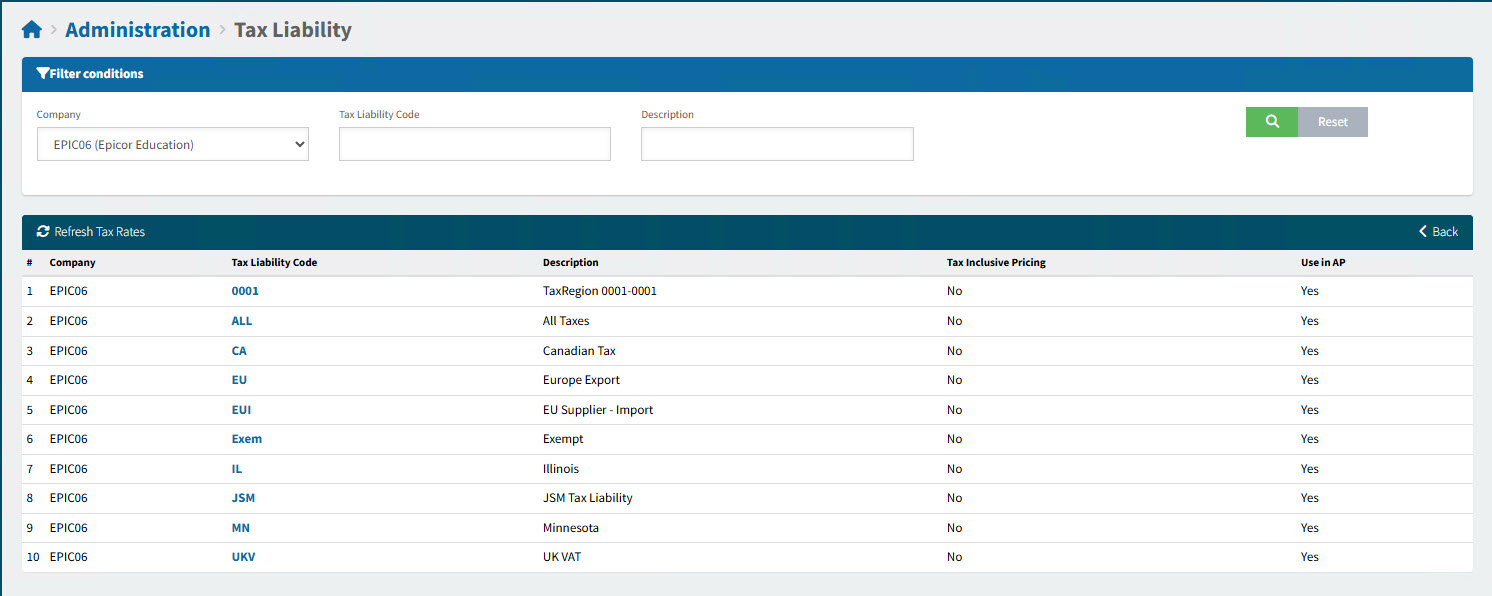Click the filter funnel icon on Filter conditions bar
This screenshot has width=1492, height=596.
(x=41, y=73)
